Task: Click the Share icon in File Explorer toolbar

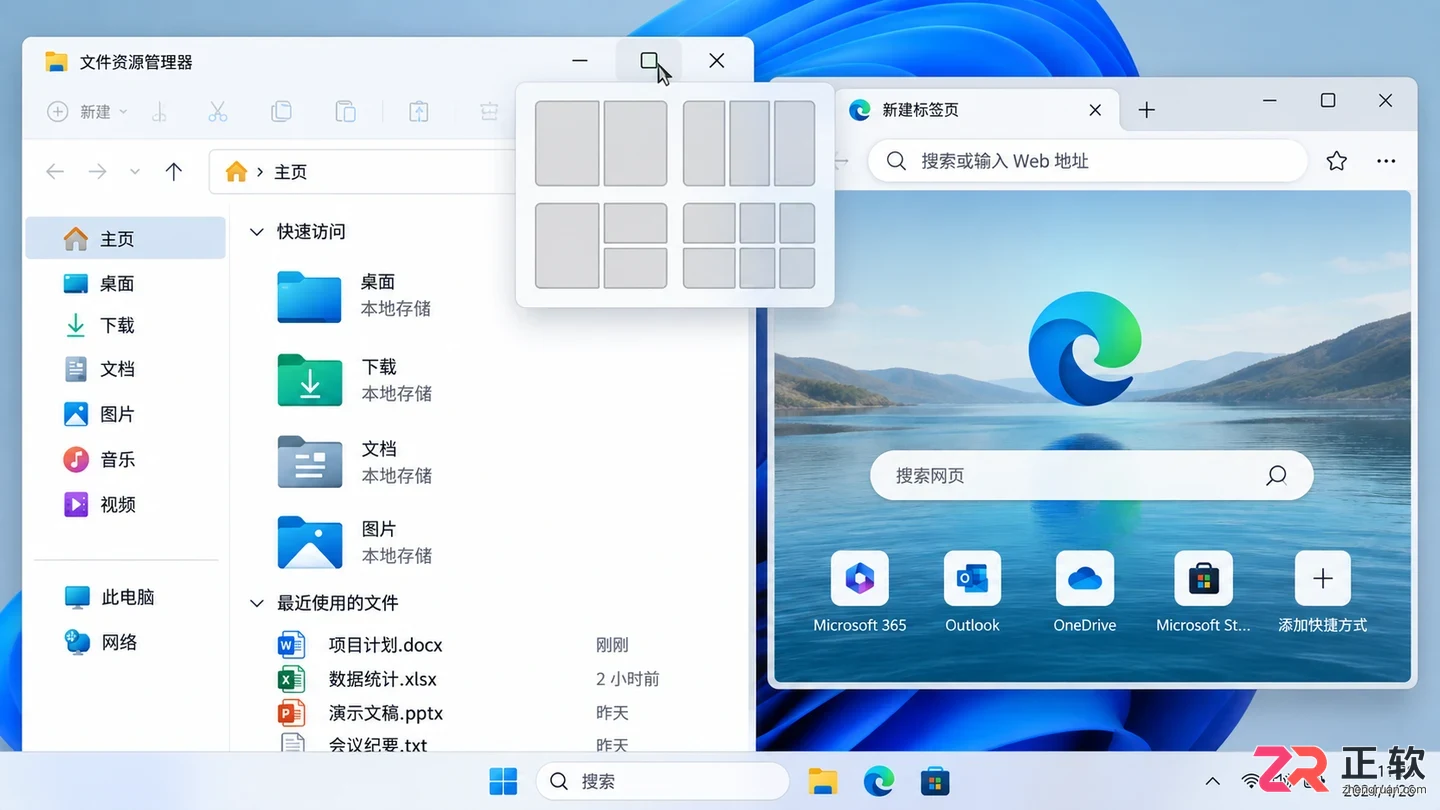Action: pyautogui.click(x=419, y=112)
